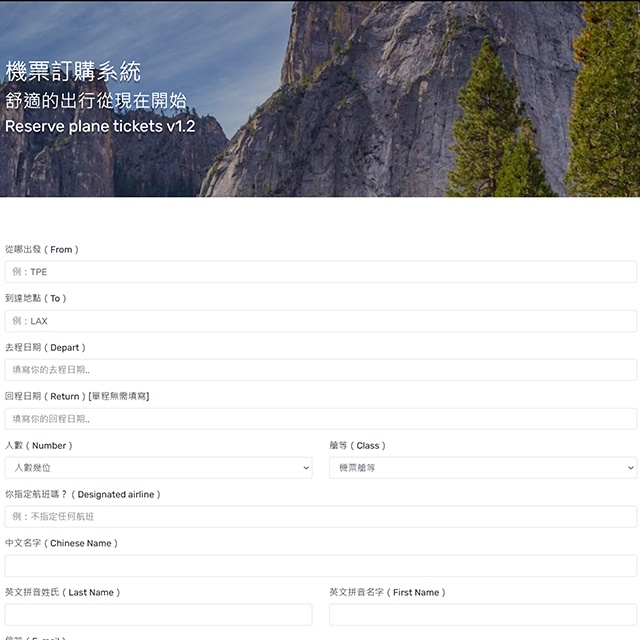Expand the Class cabin dropdown
Screen dimensions: 640x640
[x=482, y=468]
